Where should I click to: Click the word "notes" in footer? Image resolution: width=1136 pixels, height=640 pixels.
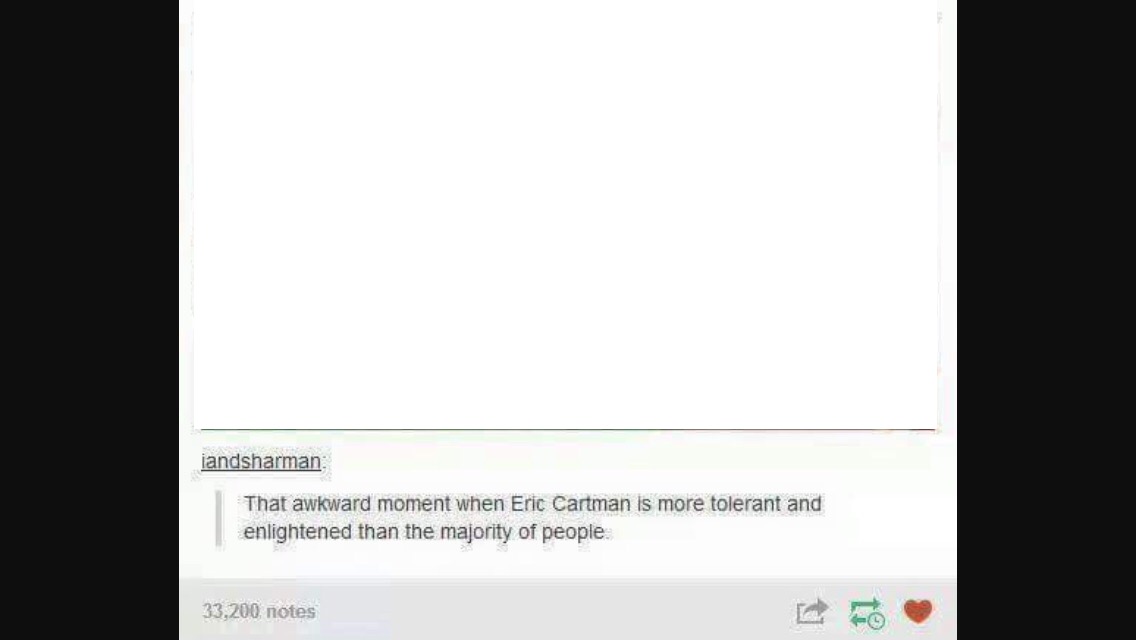291,612
